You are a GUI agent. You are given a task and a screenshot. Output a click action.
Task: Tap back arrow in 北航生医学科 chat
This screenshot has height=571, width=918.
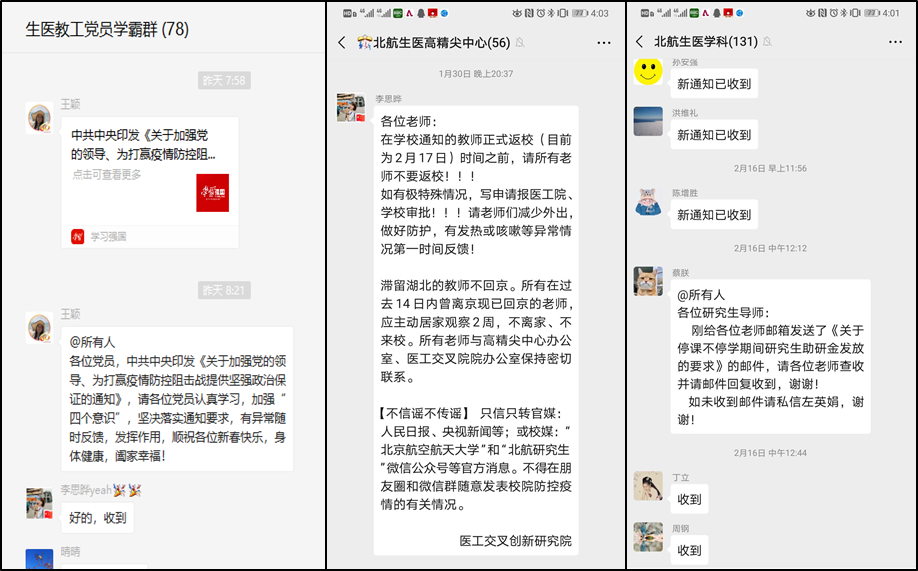click(640, 42)
